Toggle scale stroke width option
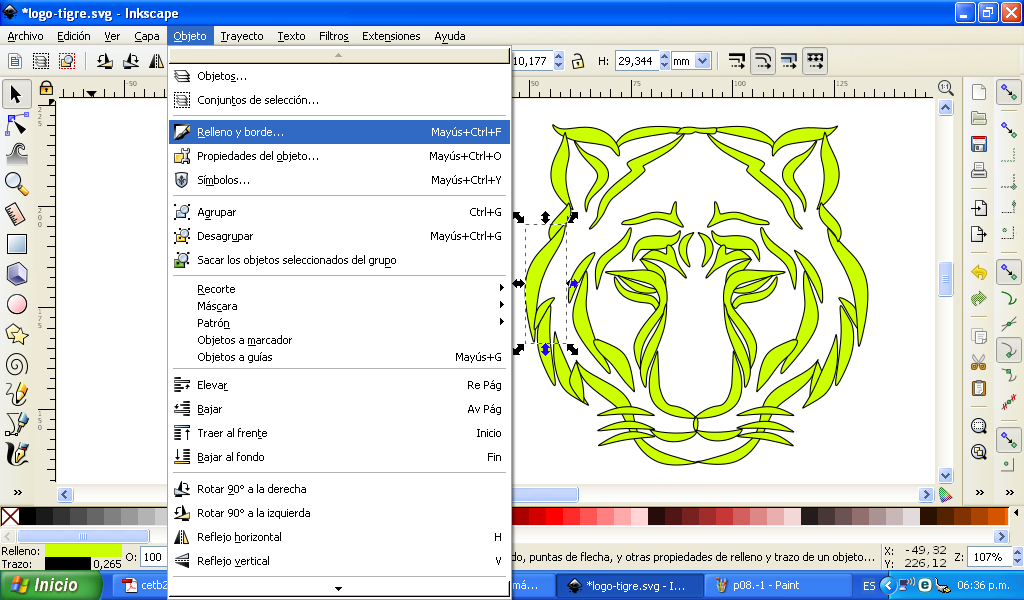 pyautogui.click(x=737, y=61)
